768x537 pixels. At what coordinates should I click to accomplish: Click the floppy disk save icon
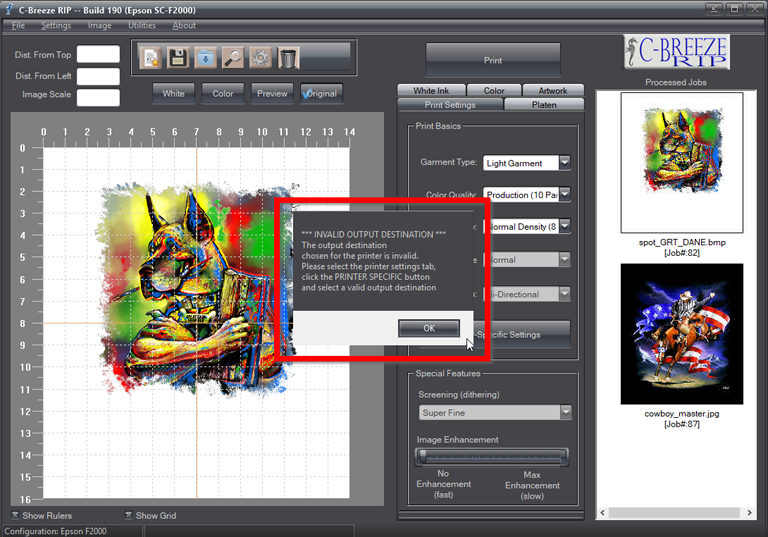178,58
